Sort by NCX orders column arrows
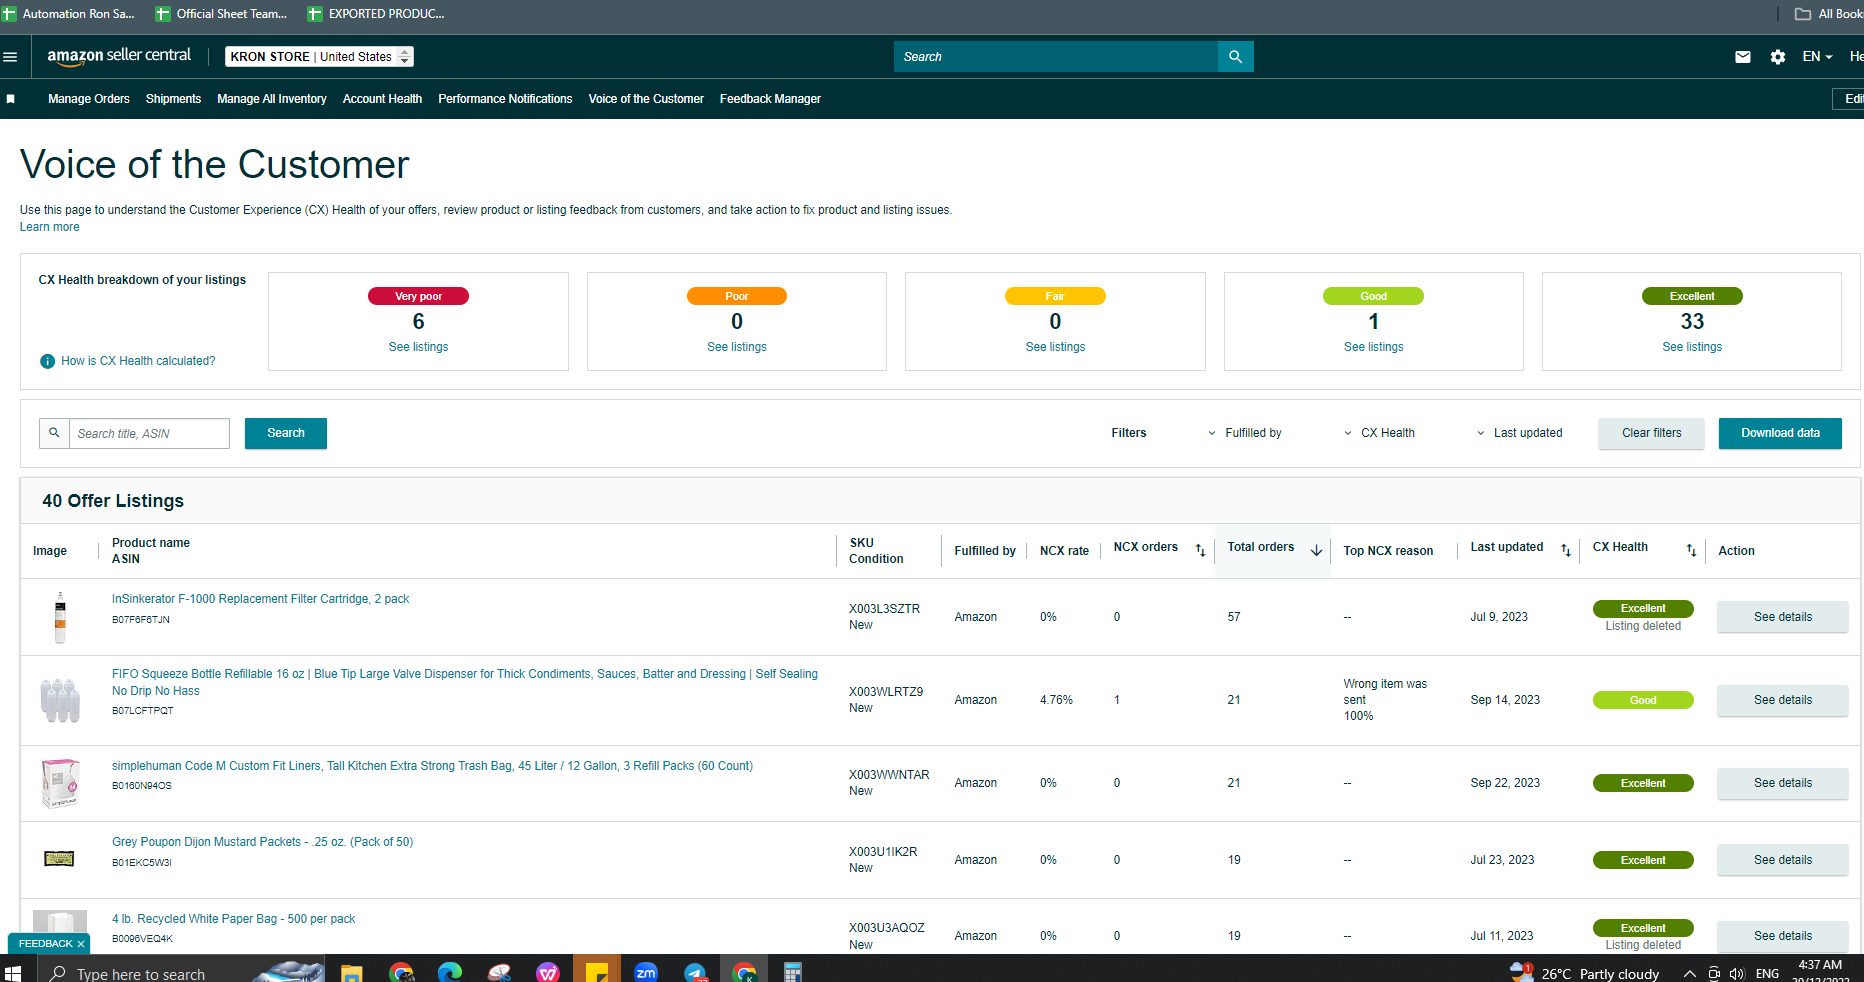 [1200, 550]
